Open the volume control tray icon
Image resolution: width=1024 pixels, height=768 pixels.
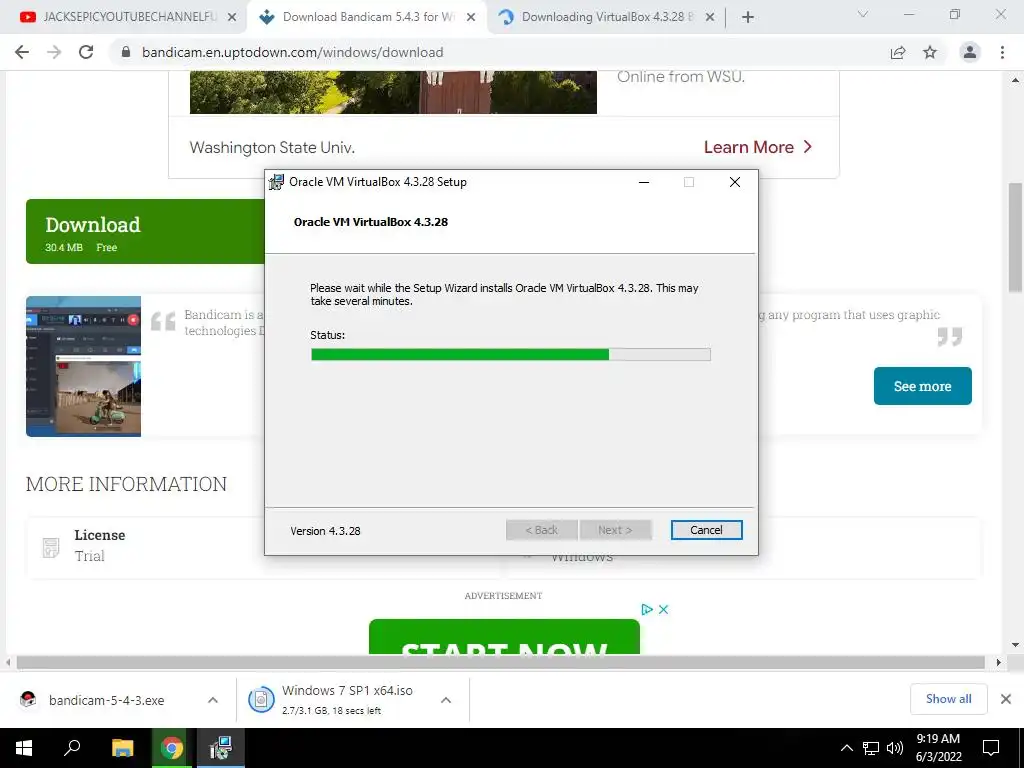895,748
